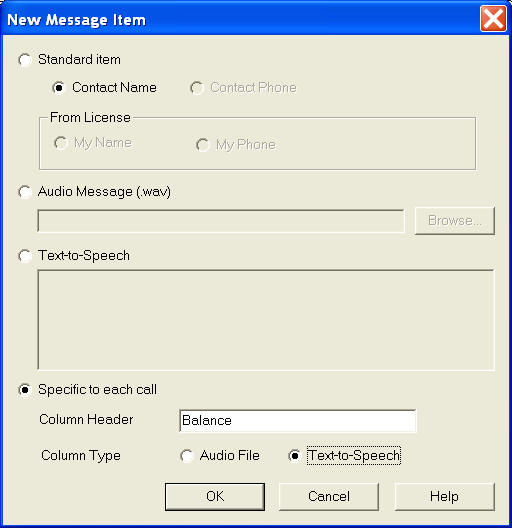The height and width of the screenshot is (528, 512).
Task: Click the .wav file path field
Action: tap(221, 221)
